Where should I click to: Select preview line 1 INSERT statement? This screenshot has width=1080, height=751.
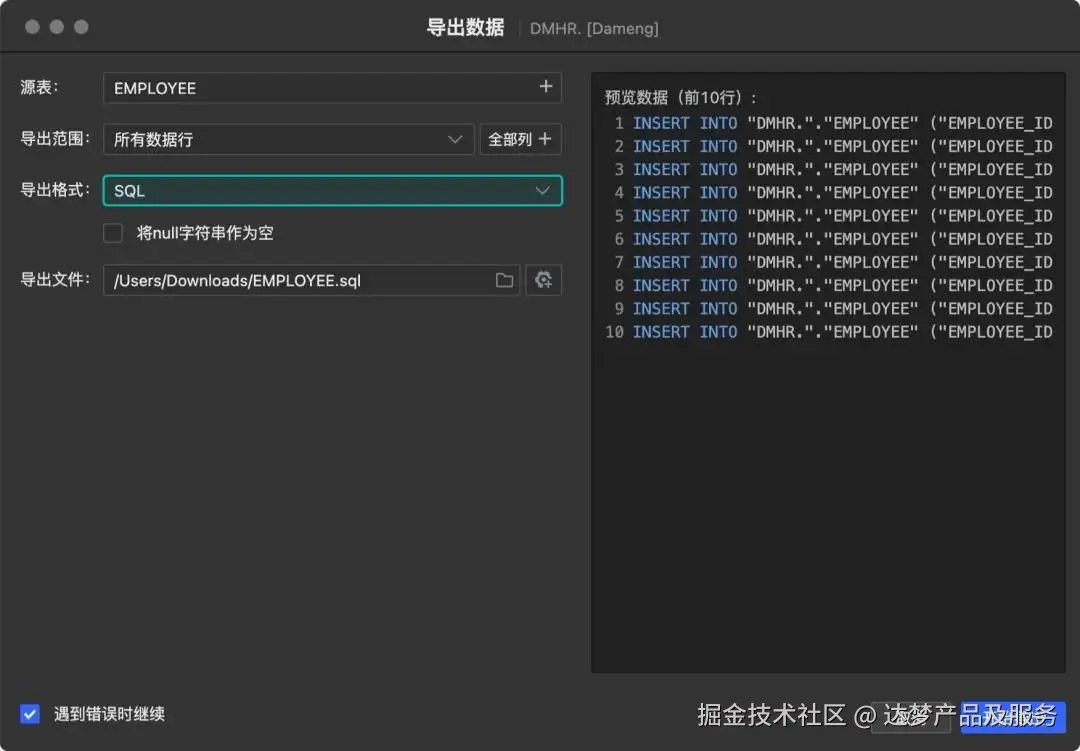point(842,123)
